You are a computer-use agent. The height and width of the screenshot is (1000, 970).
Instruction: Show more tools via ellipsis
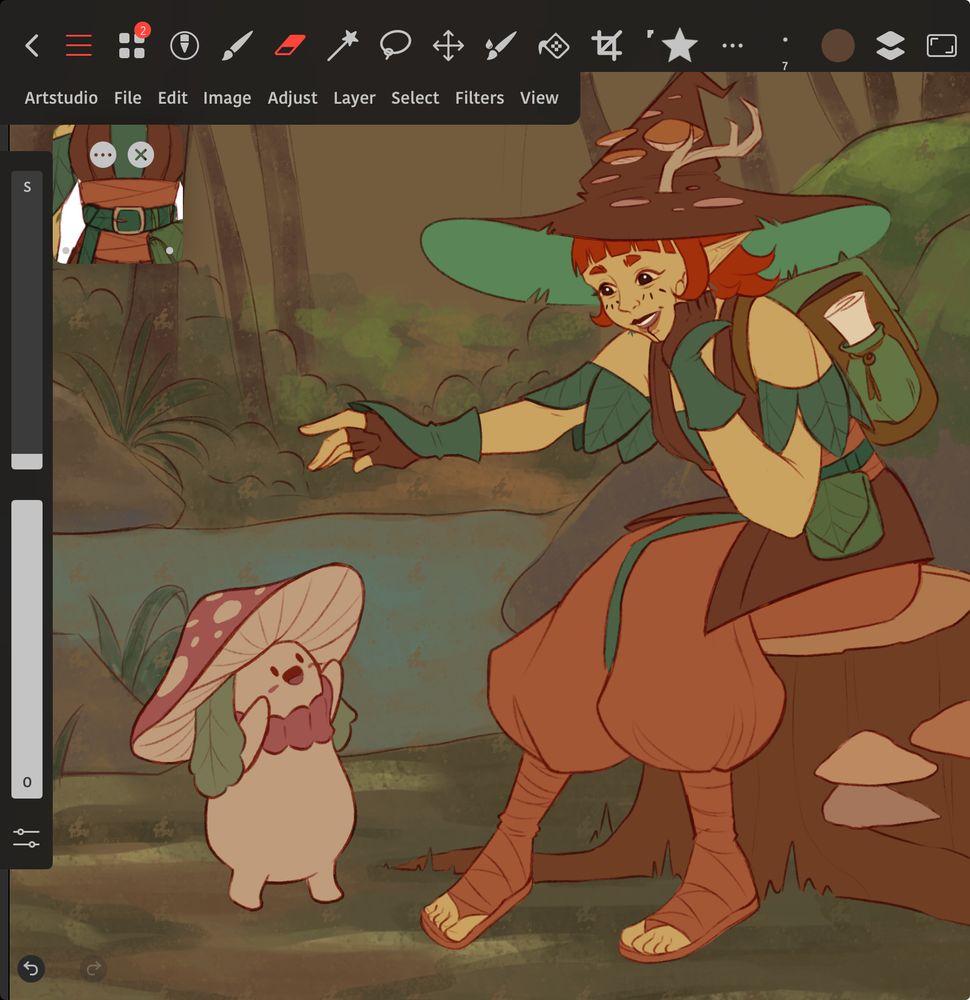(x=732, y=46)
